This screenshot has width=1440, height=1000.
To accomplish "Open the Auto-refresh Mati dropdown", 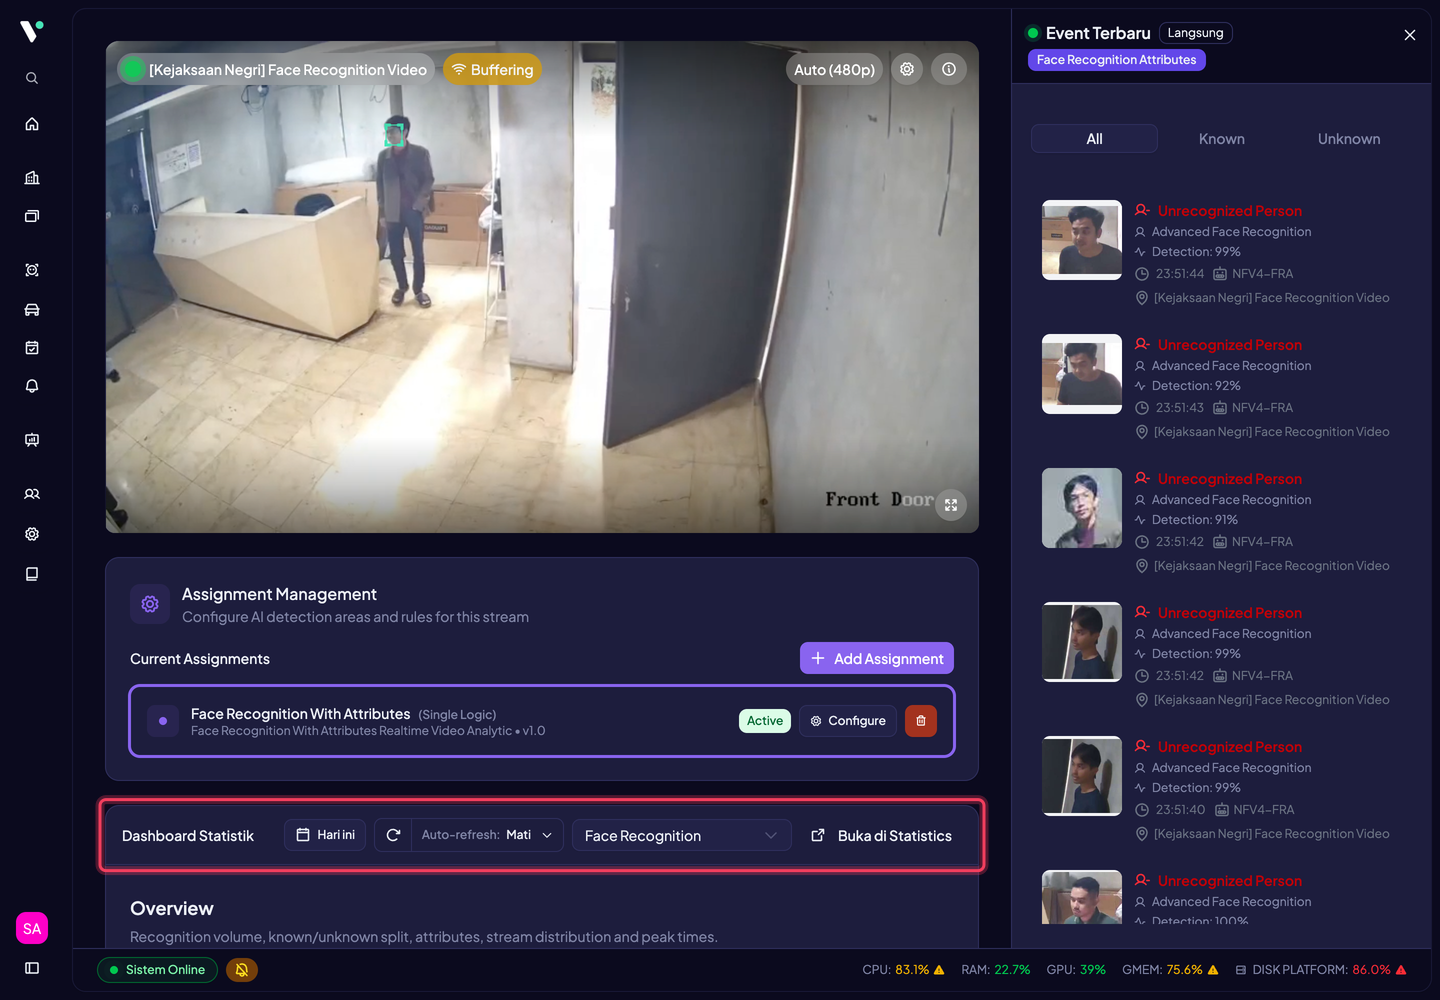I will coord(487,835).
